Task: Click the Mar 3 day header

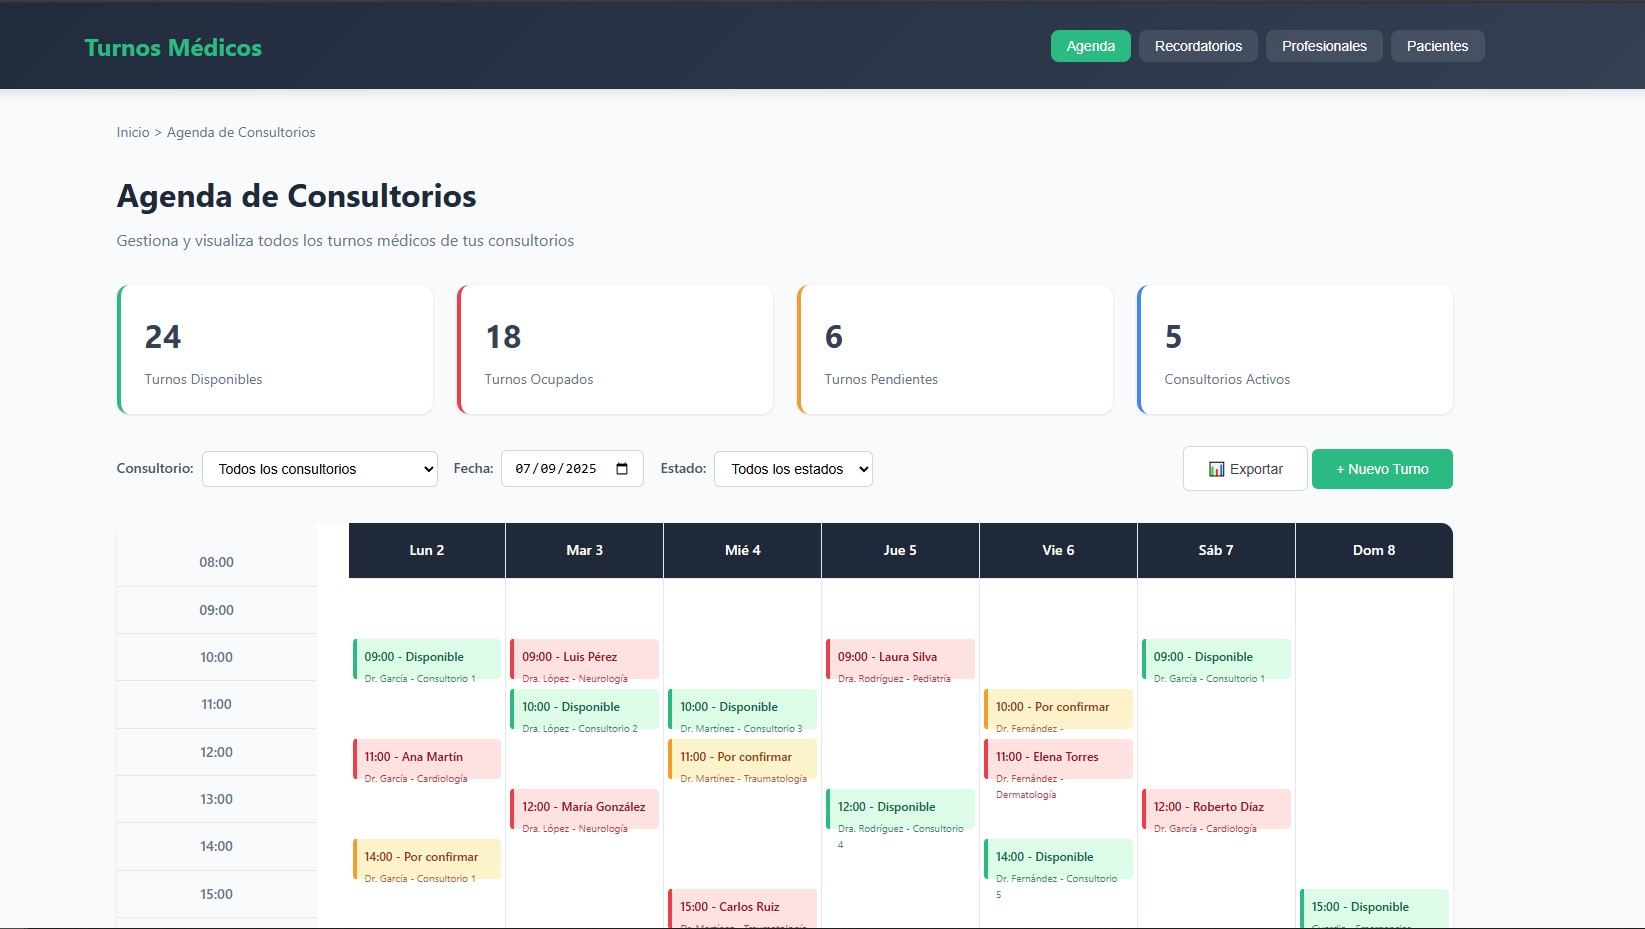Action: tap(585, 550)
